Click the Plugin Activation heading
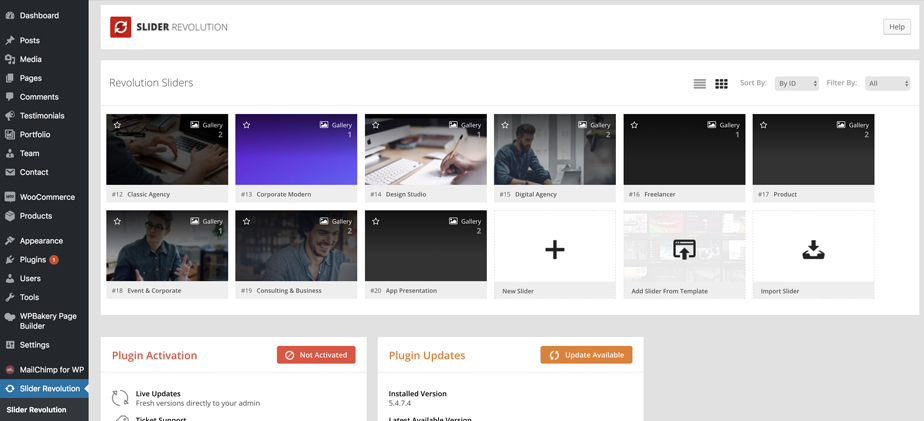This screenshot has height=421, width=924. tap(154, 356)
